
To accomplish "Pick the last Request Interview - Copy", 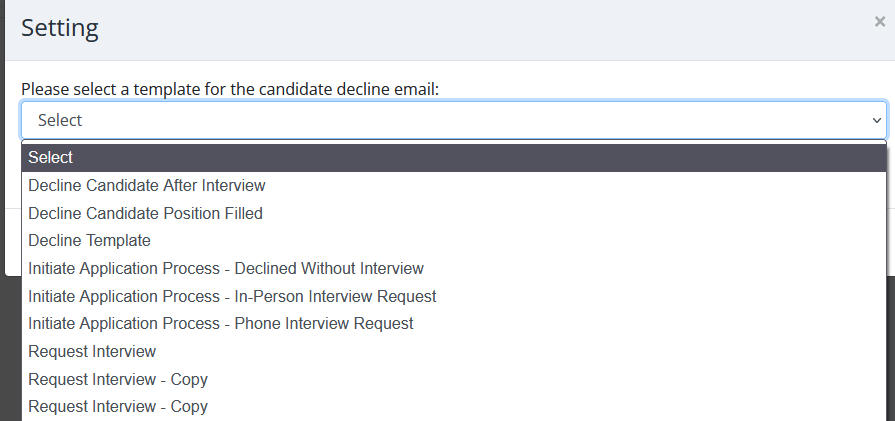I will coord(118,407).
